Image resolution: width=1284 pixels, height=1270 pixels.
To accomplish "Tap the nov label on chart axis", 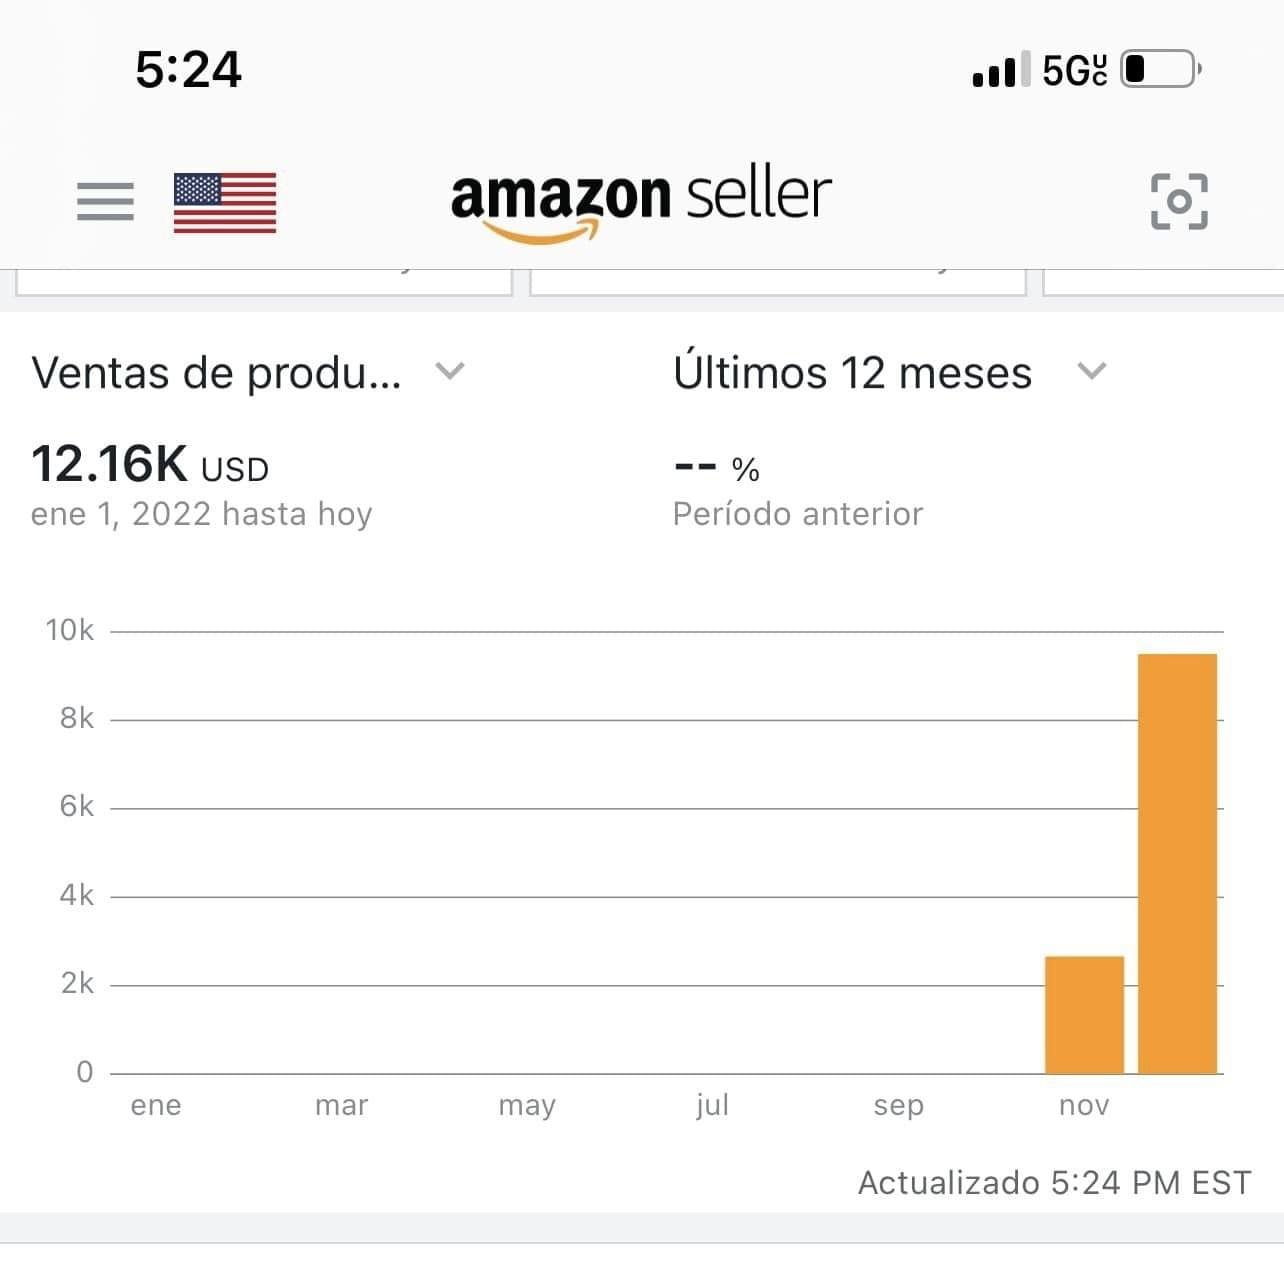I will (x=1084, y=1105).
